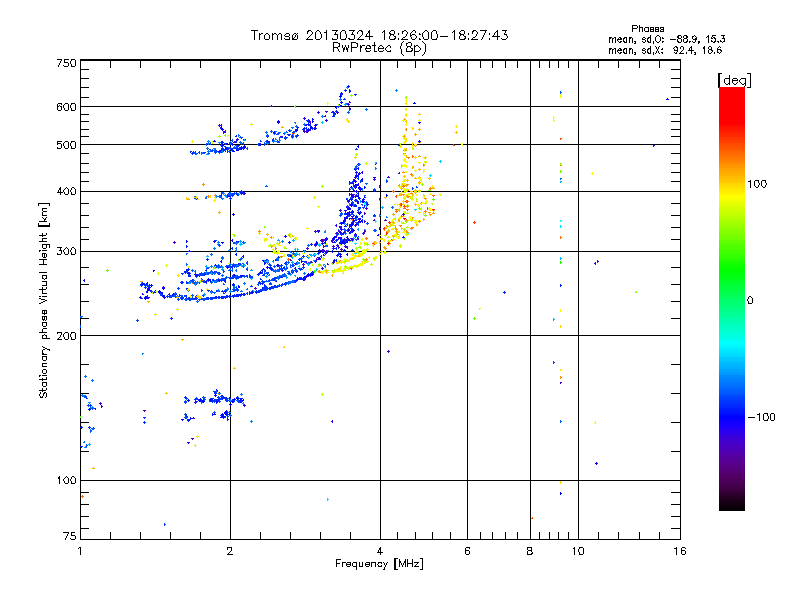Click the height axis tick "100" left of plot
The image size is (800, 600).
(66, 480)
